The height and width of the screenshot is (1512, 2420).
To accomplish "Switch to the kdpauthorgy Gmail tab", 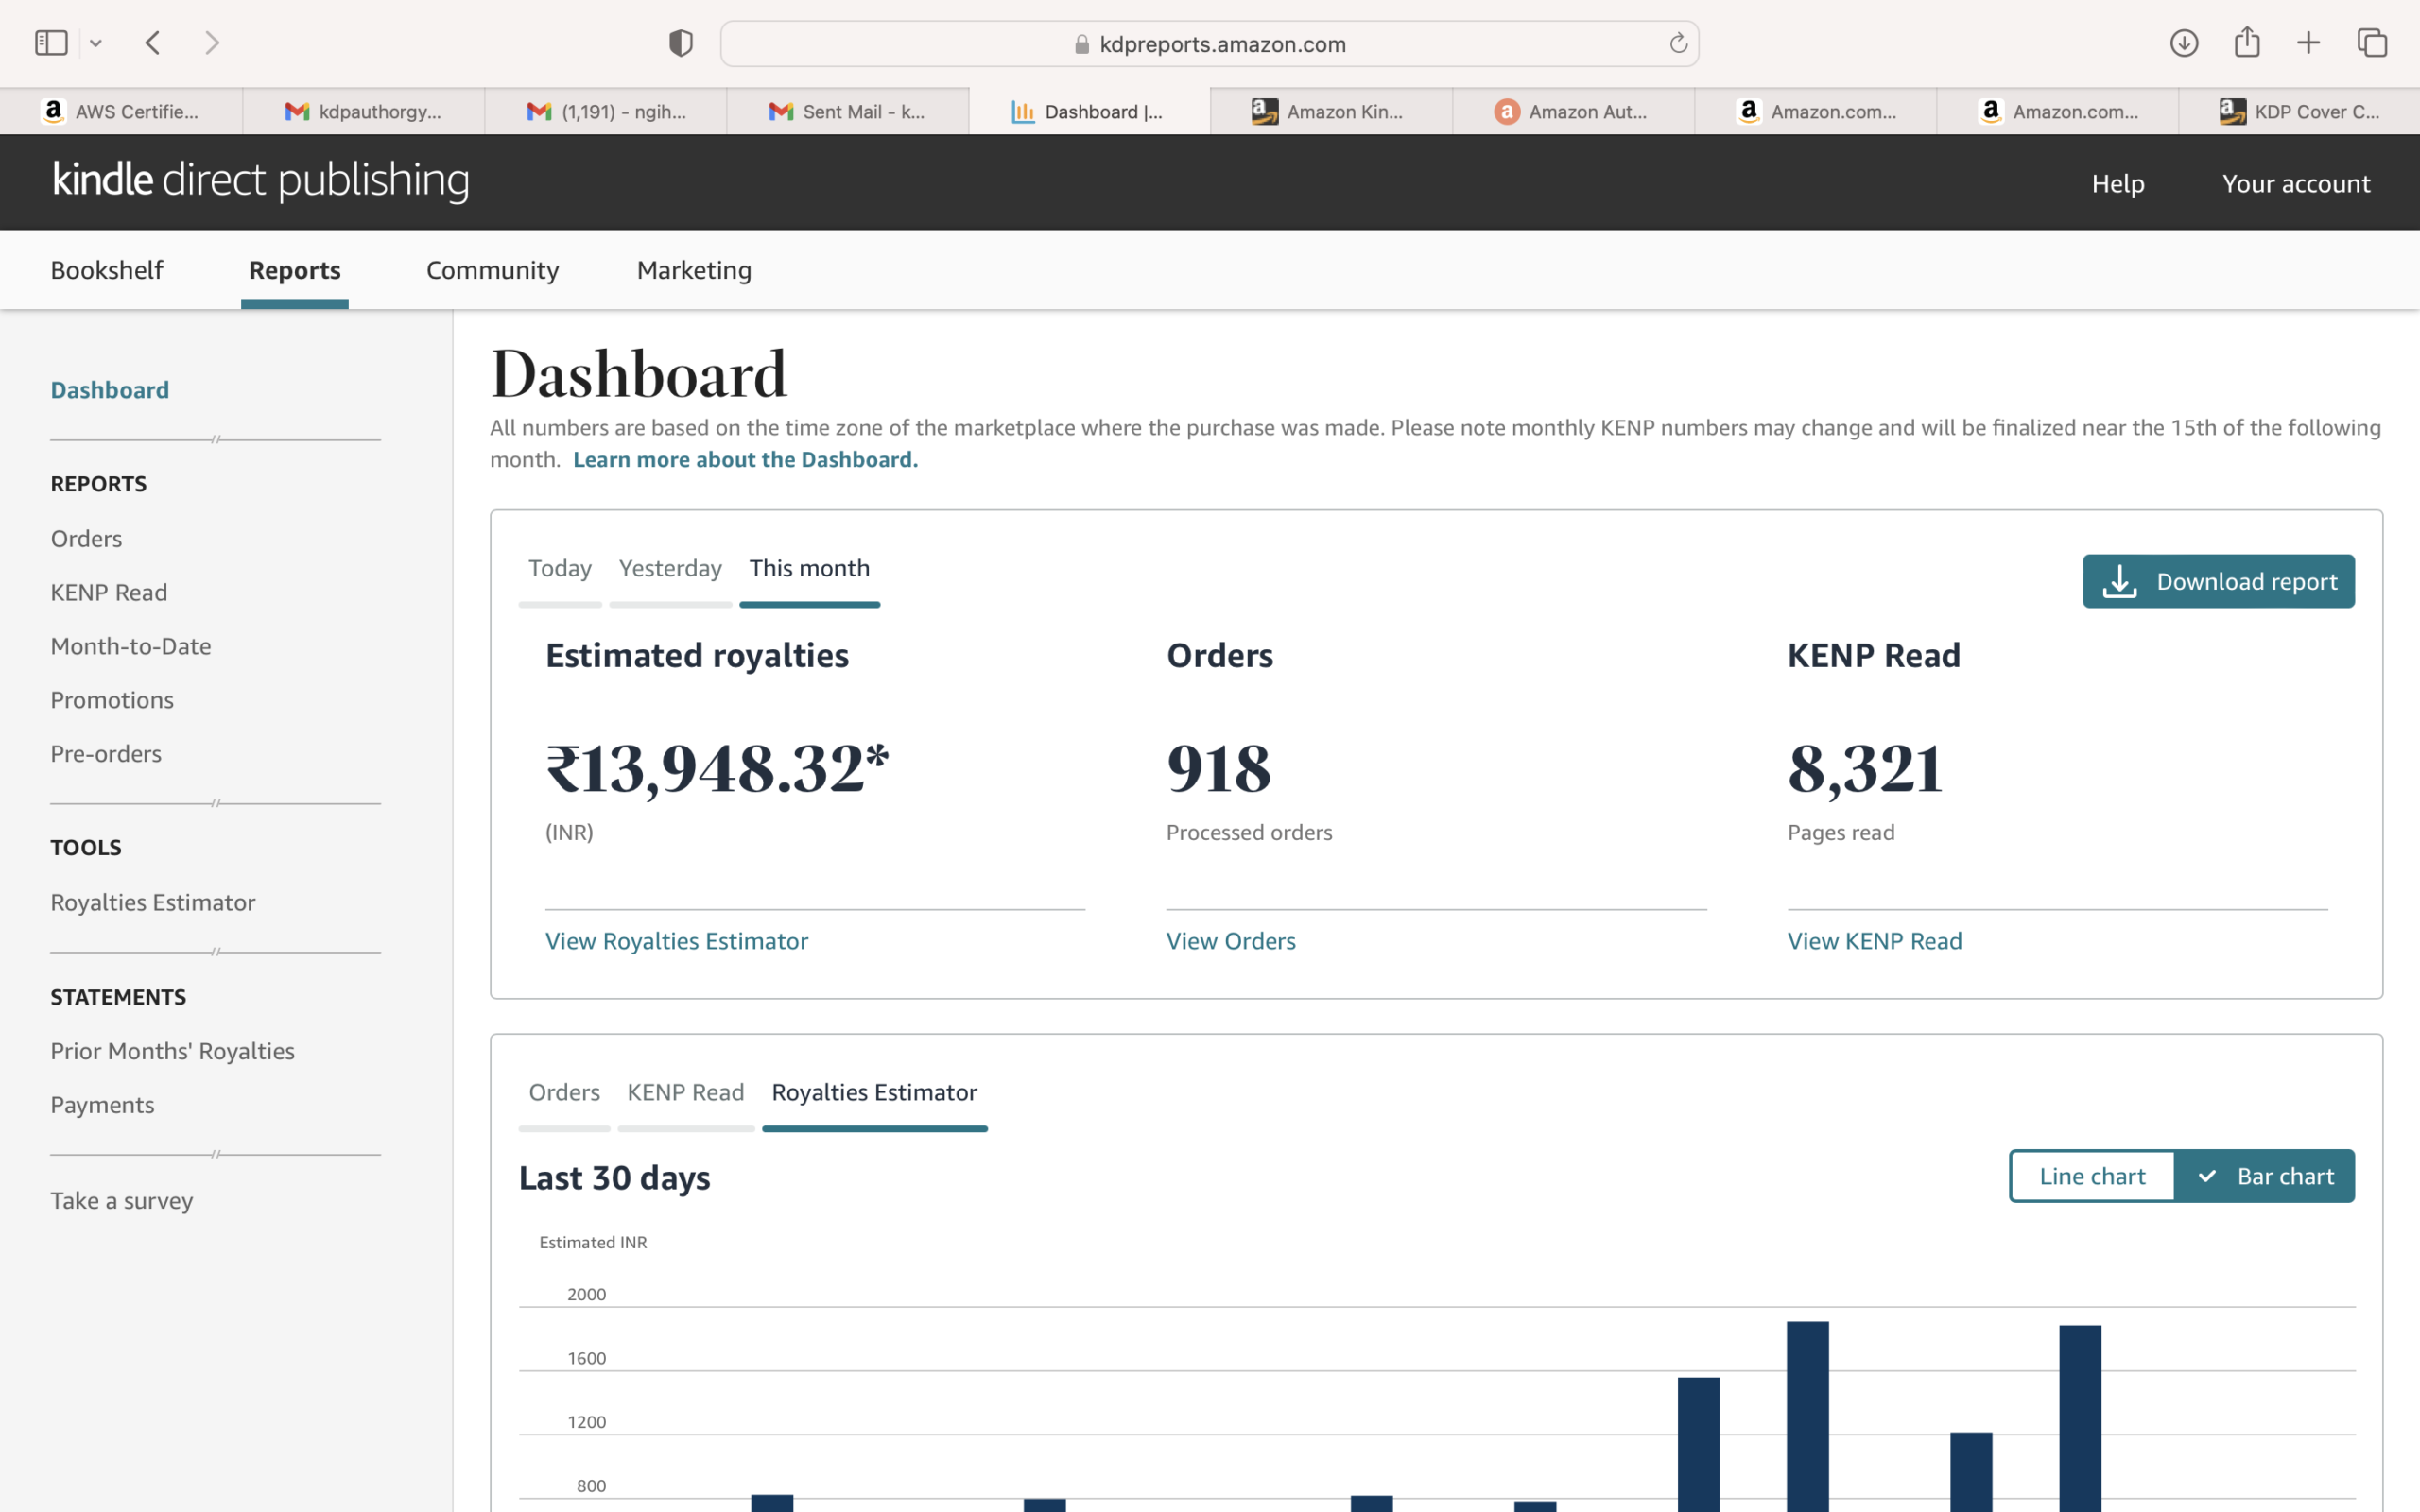I will (364, 111).
